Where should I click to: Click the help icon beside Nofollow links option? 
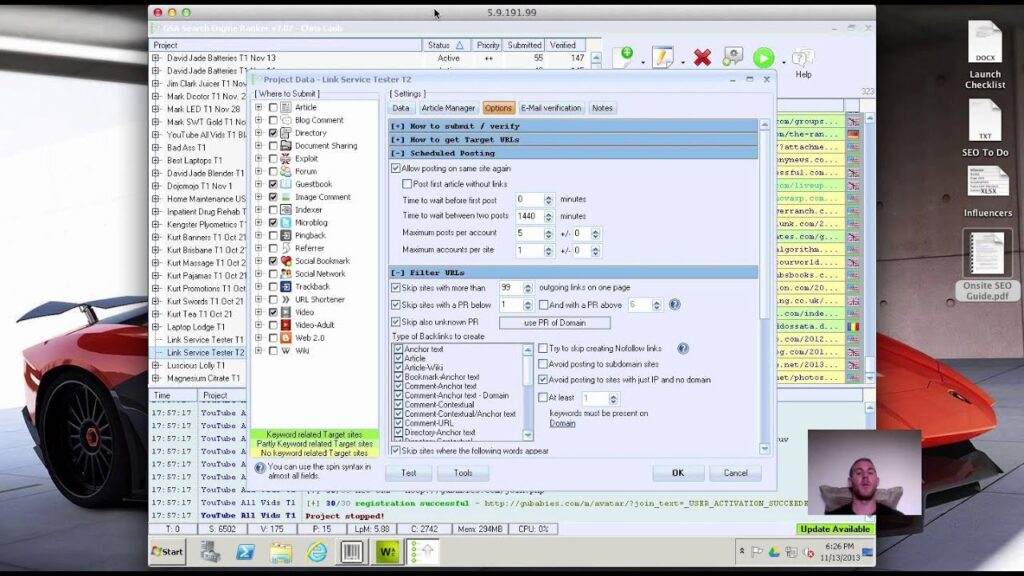(682, 349)
